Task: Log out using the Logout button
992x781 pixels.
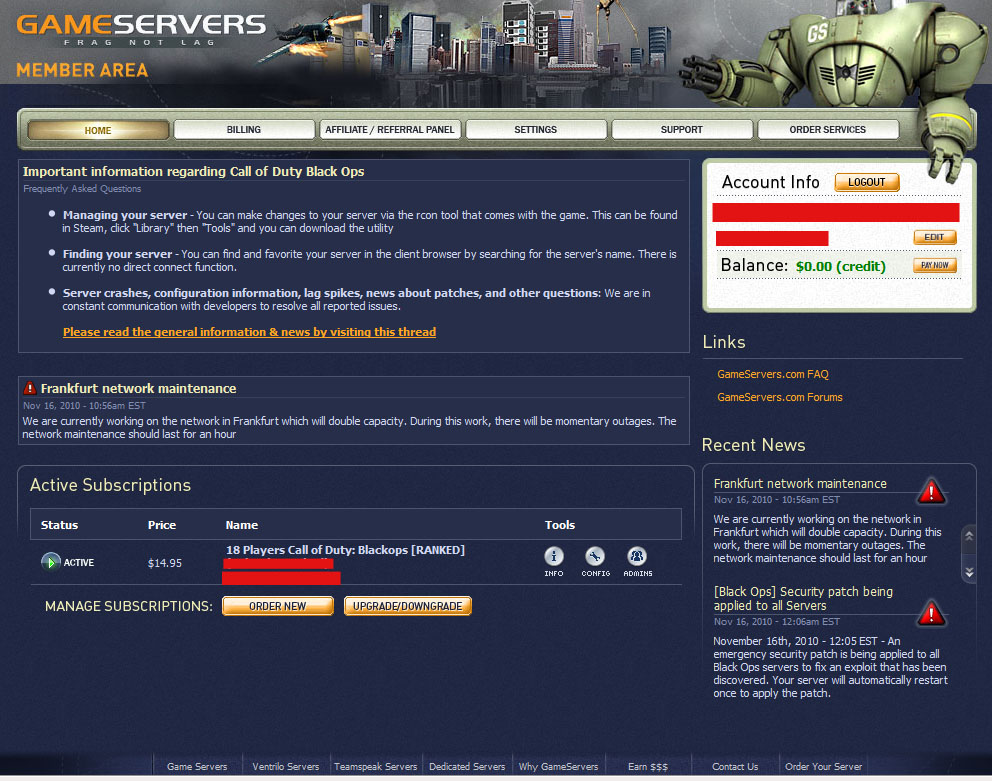Action: 867,182
